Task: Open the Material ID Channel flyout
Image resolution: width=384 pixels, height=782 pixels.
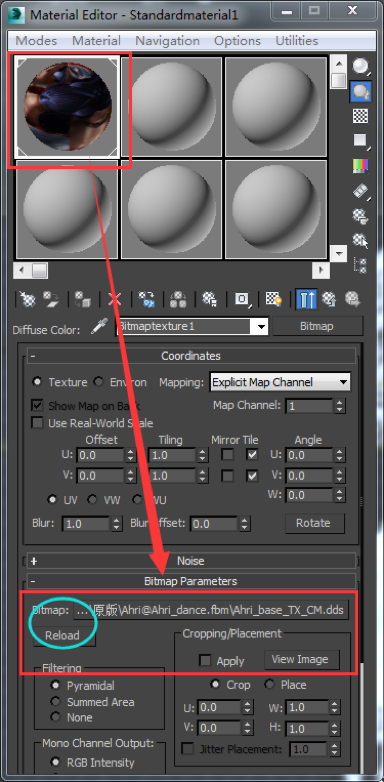Action: pos(242,300)
